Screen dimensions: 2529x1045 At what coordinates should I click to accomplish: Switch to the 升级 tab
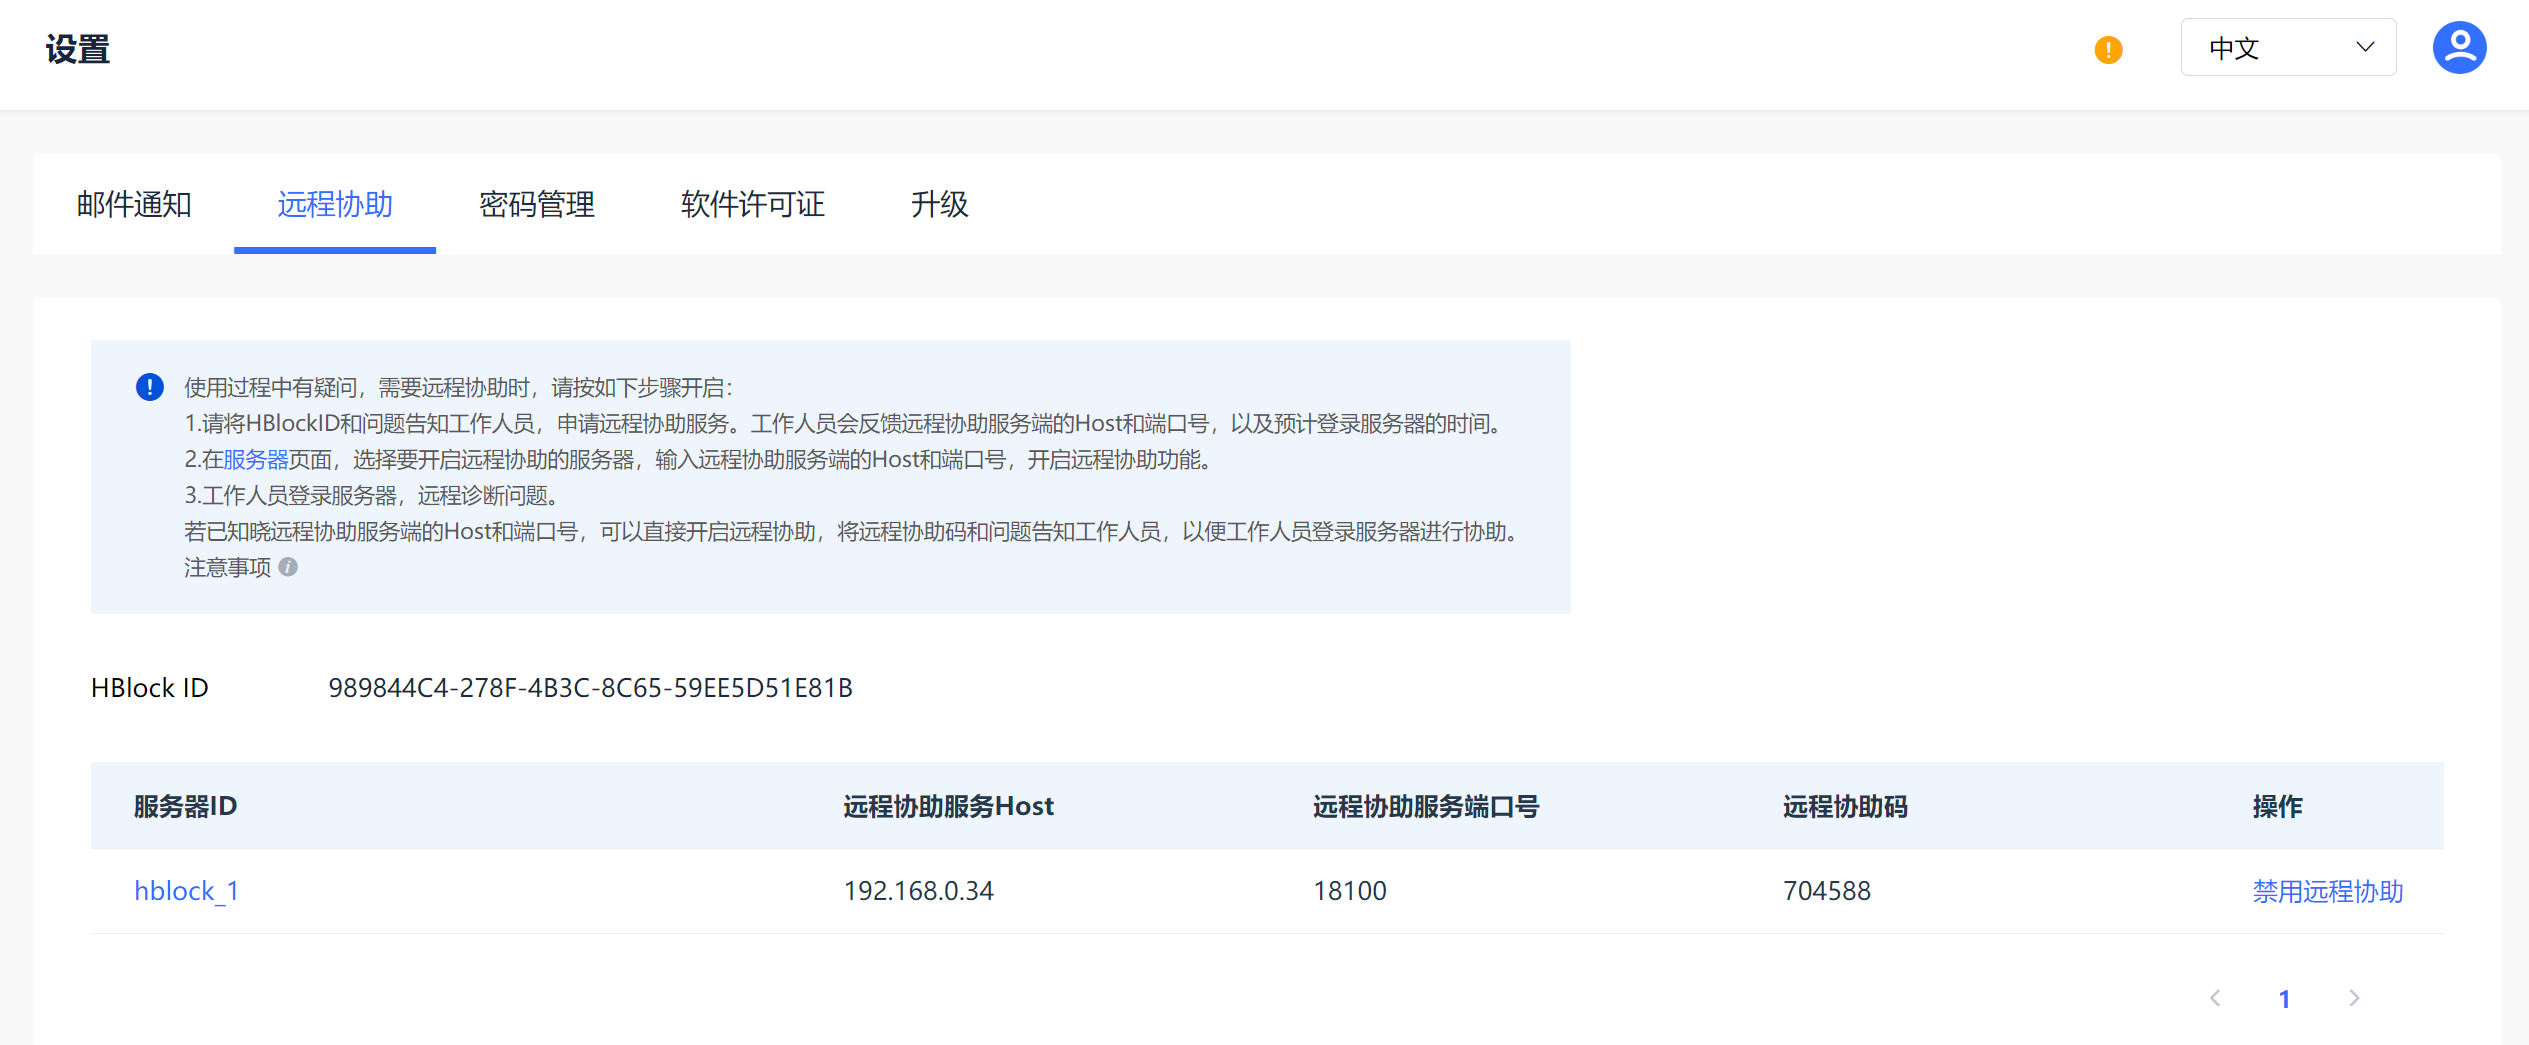tap(940, 204)
